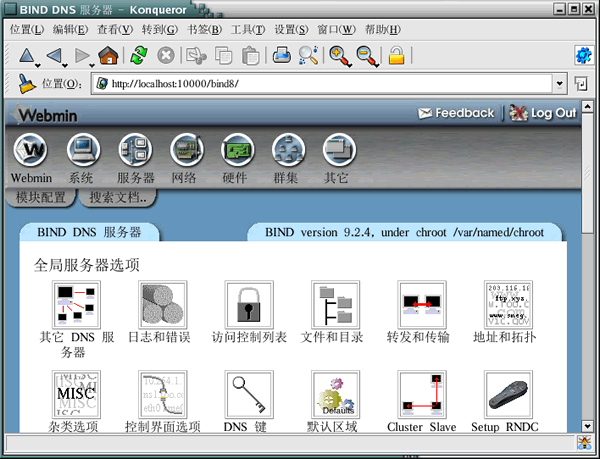
Task: Print the page with the printer icon
Action: [x=282, y=55]
